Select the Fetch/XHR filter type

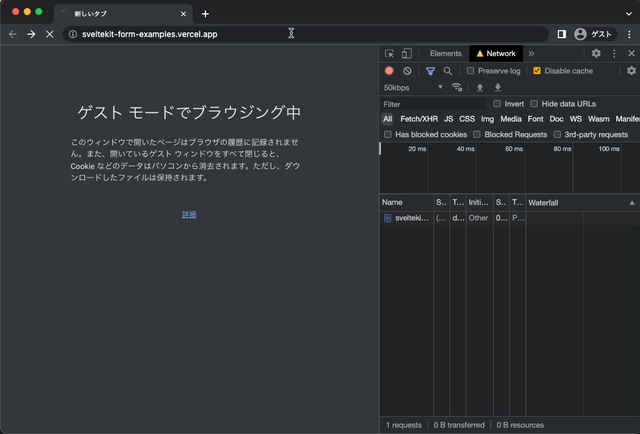pos(418,119)
